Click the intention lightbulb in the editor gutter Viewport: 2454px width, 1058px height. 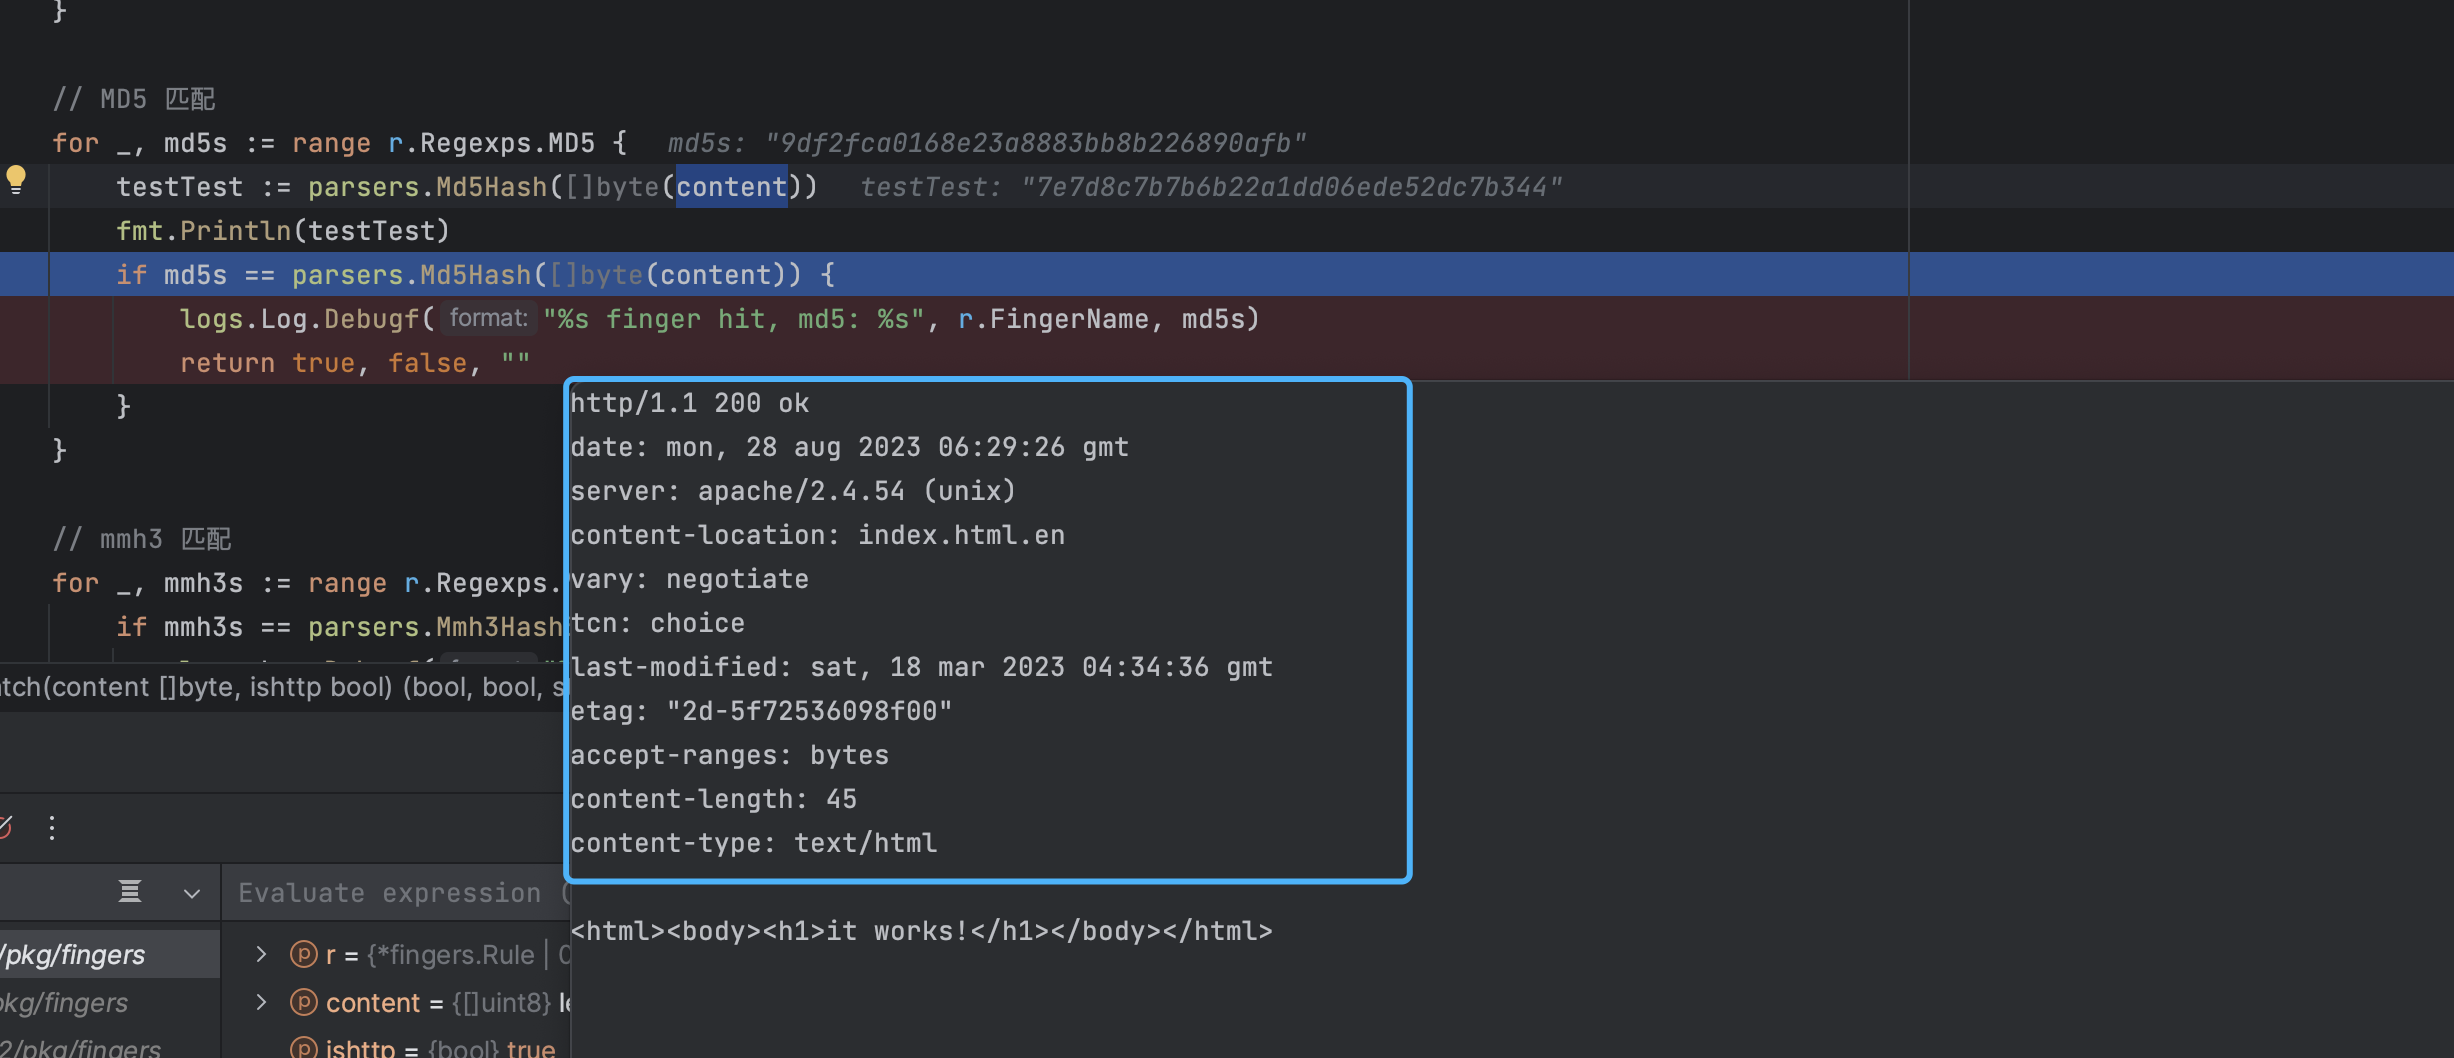15,181
